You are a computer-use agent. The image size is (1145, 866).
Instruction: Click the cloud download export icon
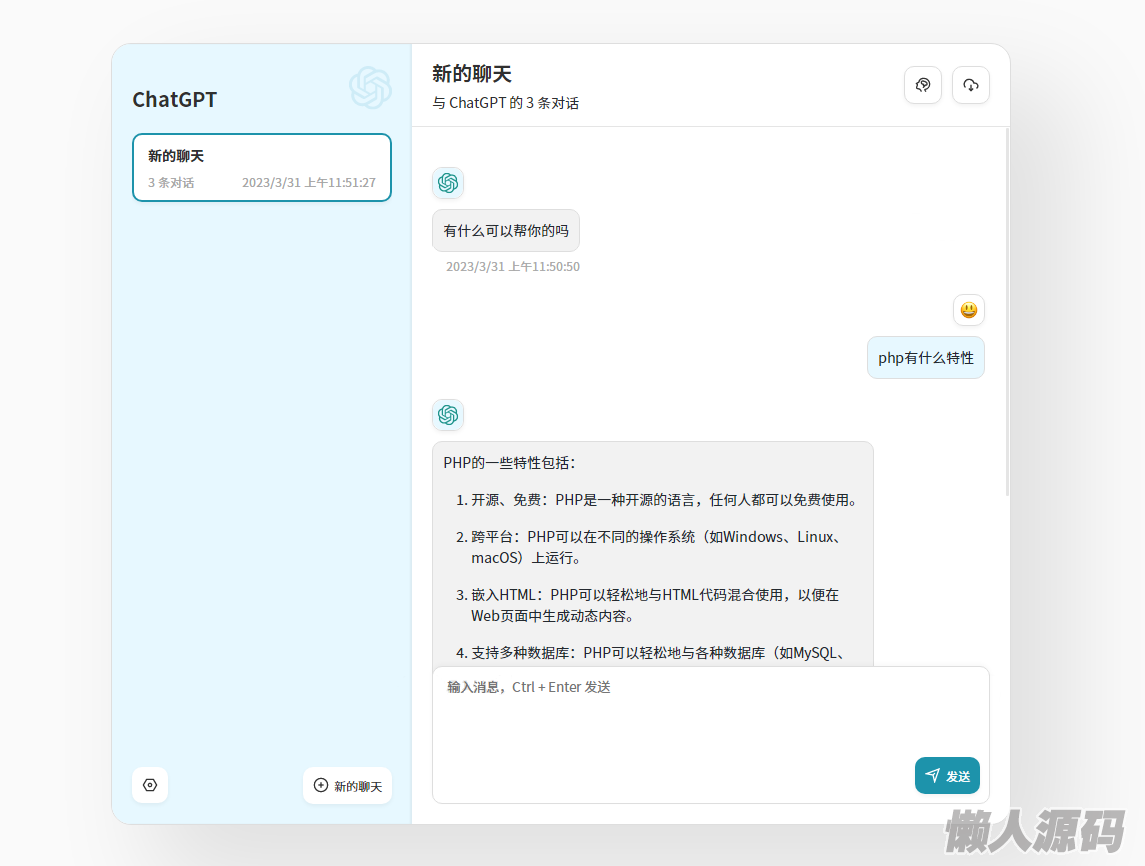pyautogui.click(x=970, y=85)
